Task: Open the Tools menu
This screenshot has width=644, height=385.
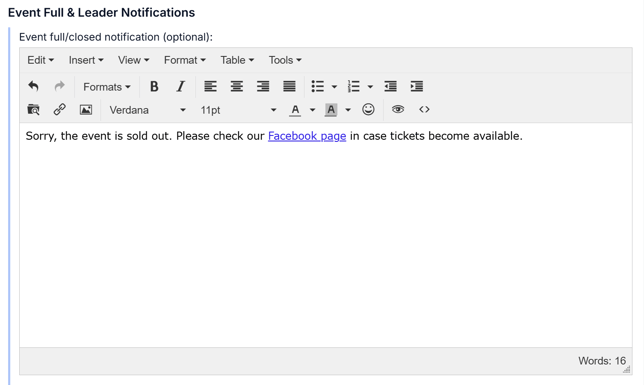Action: point(285,60)
